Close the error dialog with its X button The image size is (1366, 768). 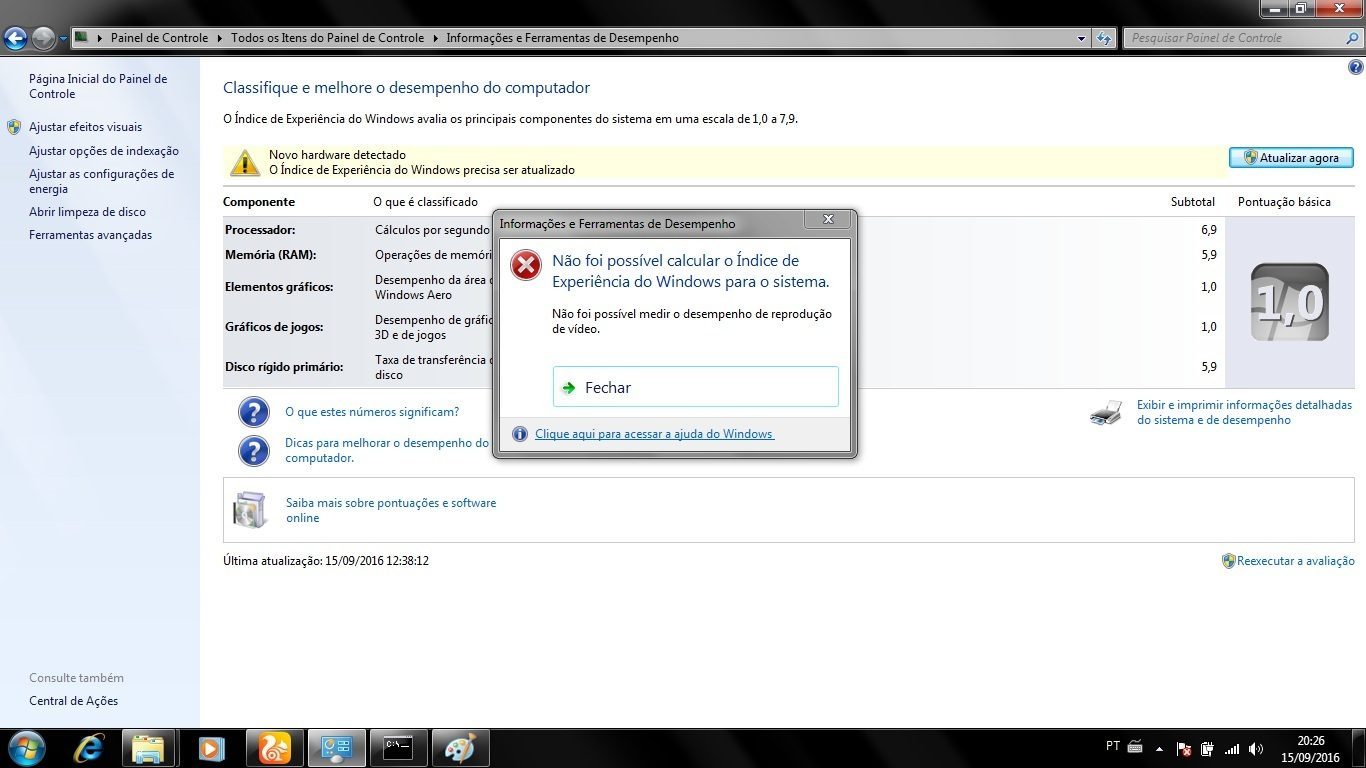click(828, 219)
